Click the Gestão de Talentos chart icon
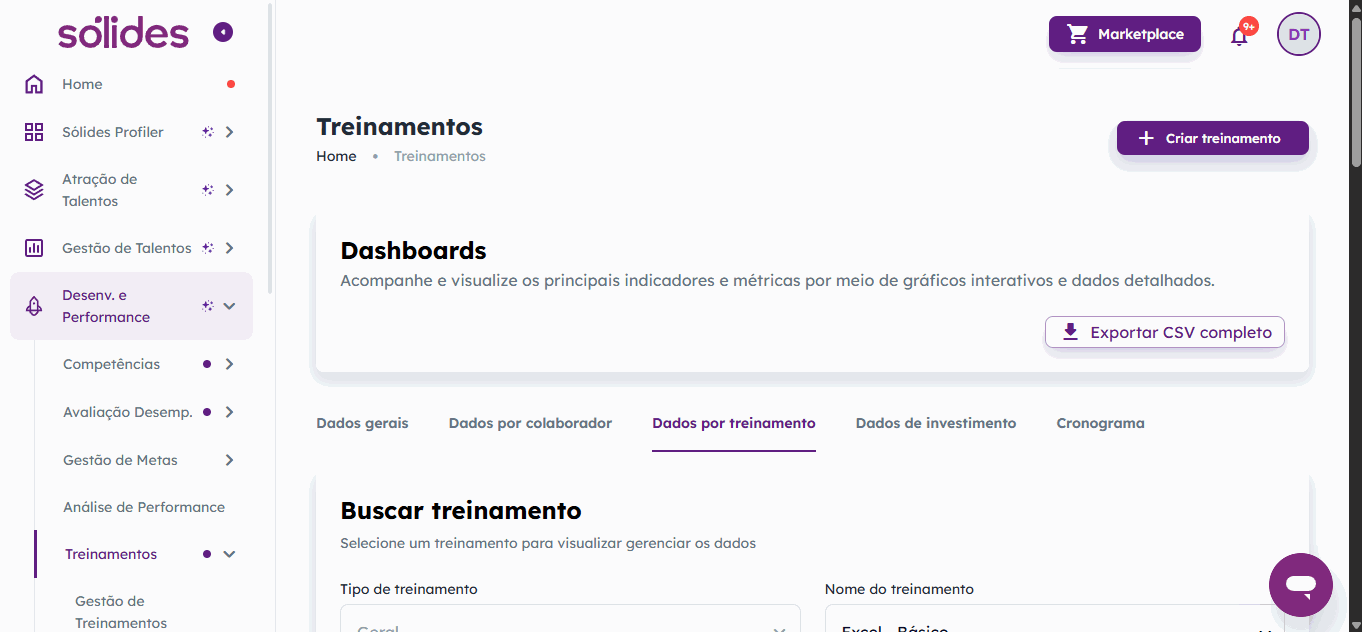The image size is (1362, 632). pyautogui.click(x=34, y=248)
